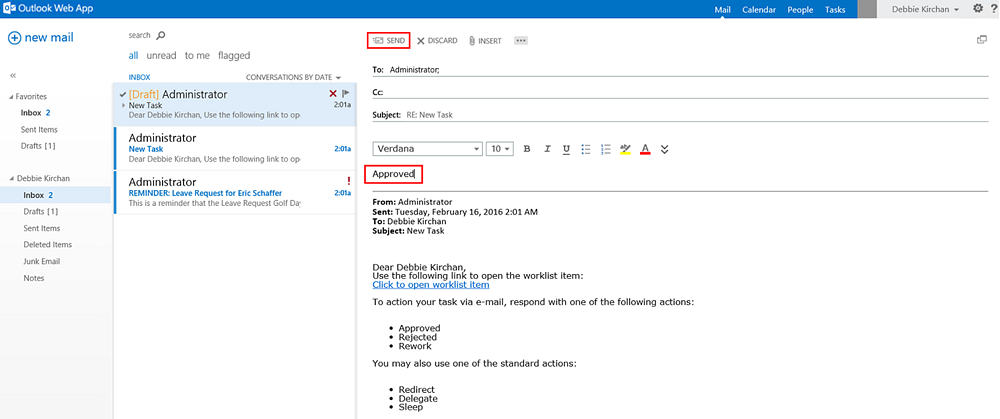Insert a bulleted list
Image resolution: width=1000 pixels, height=419 pixels.
tap(586, 149)
